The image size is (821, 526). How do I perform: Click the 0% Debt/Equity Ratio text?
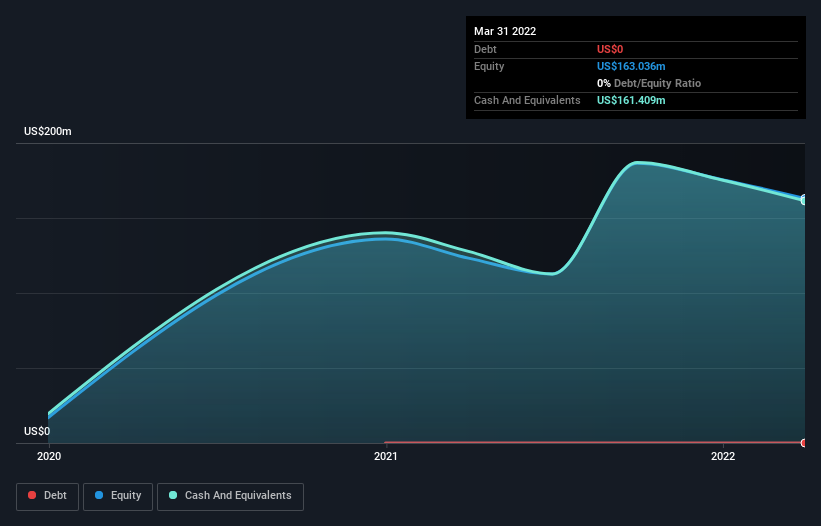(649, 83)
